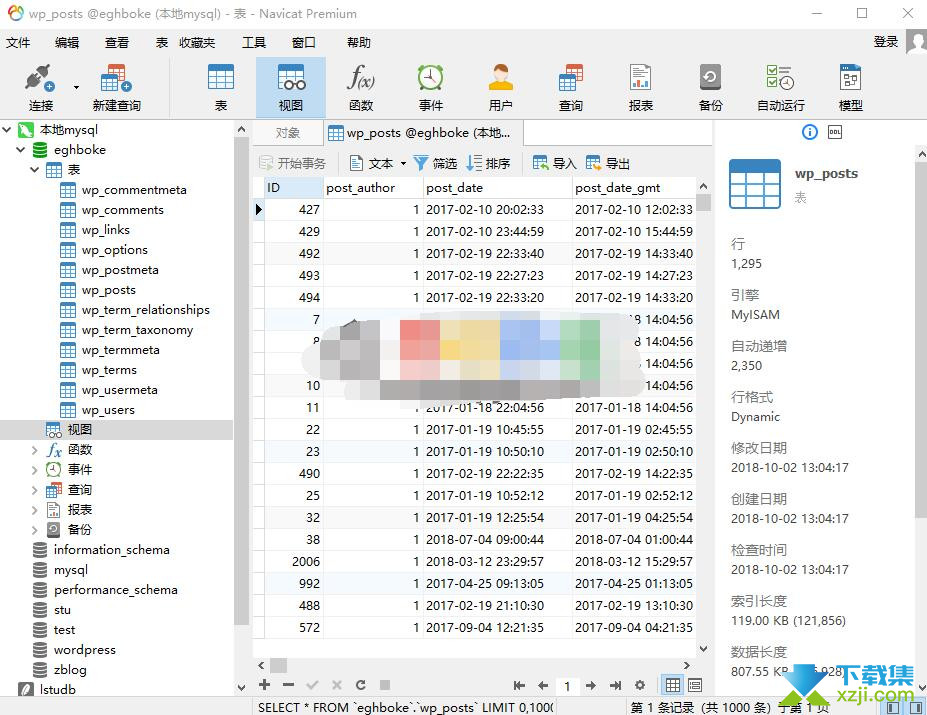The width and height of the screenshot is (927, 715).
Task: Select the Table (表) toolbar icon
Action: coord(221,87)
